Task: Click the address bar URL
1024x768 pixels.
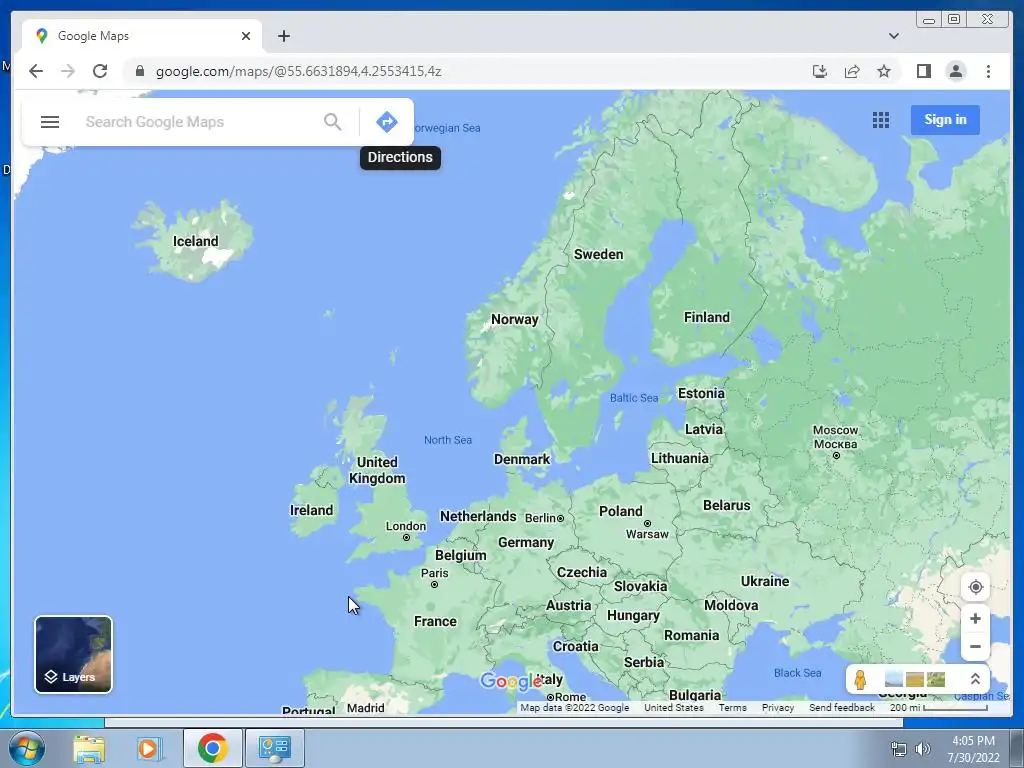Action: pyautogui.click(x=298, y=71)
